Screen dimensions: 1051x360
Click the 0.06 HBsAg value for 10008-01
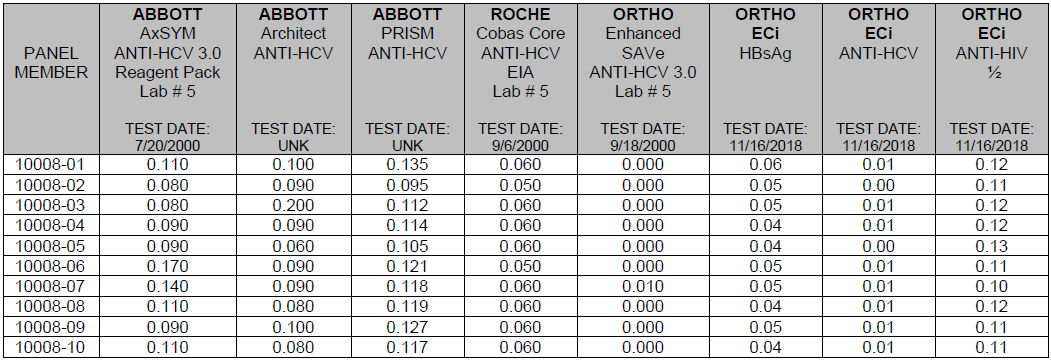click(765, 164)
